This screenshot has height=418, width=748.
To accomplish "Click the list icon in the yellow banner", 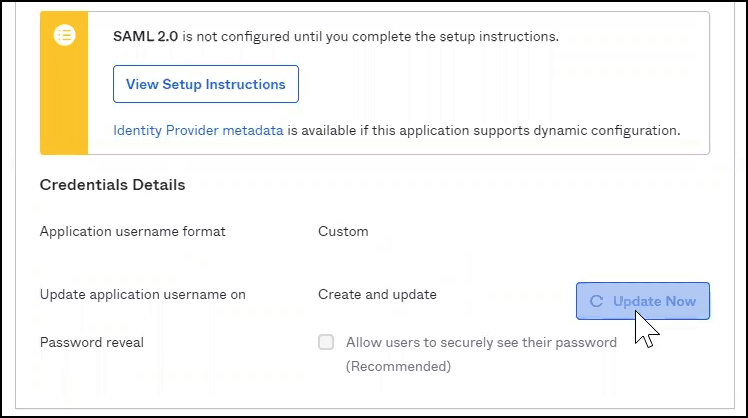I will [64, 35].
